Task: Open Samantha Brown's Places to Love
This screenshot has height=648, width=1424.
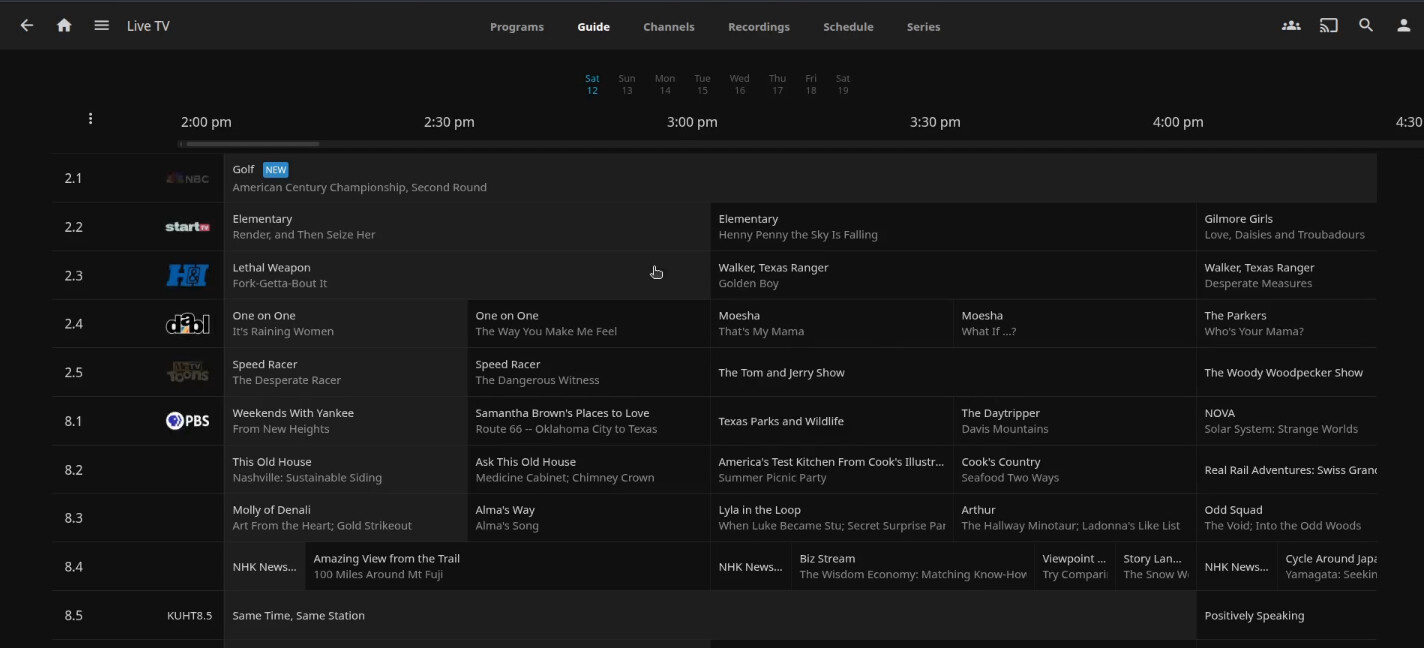Action: 589,421
